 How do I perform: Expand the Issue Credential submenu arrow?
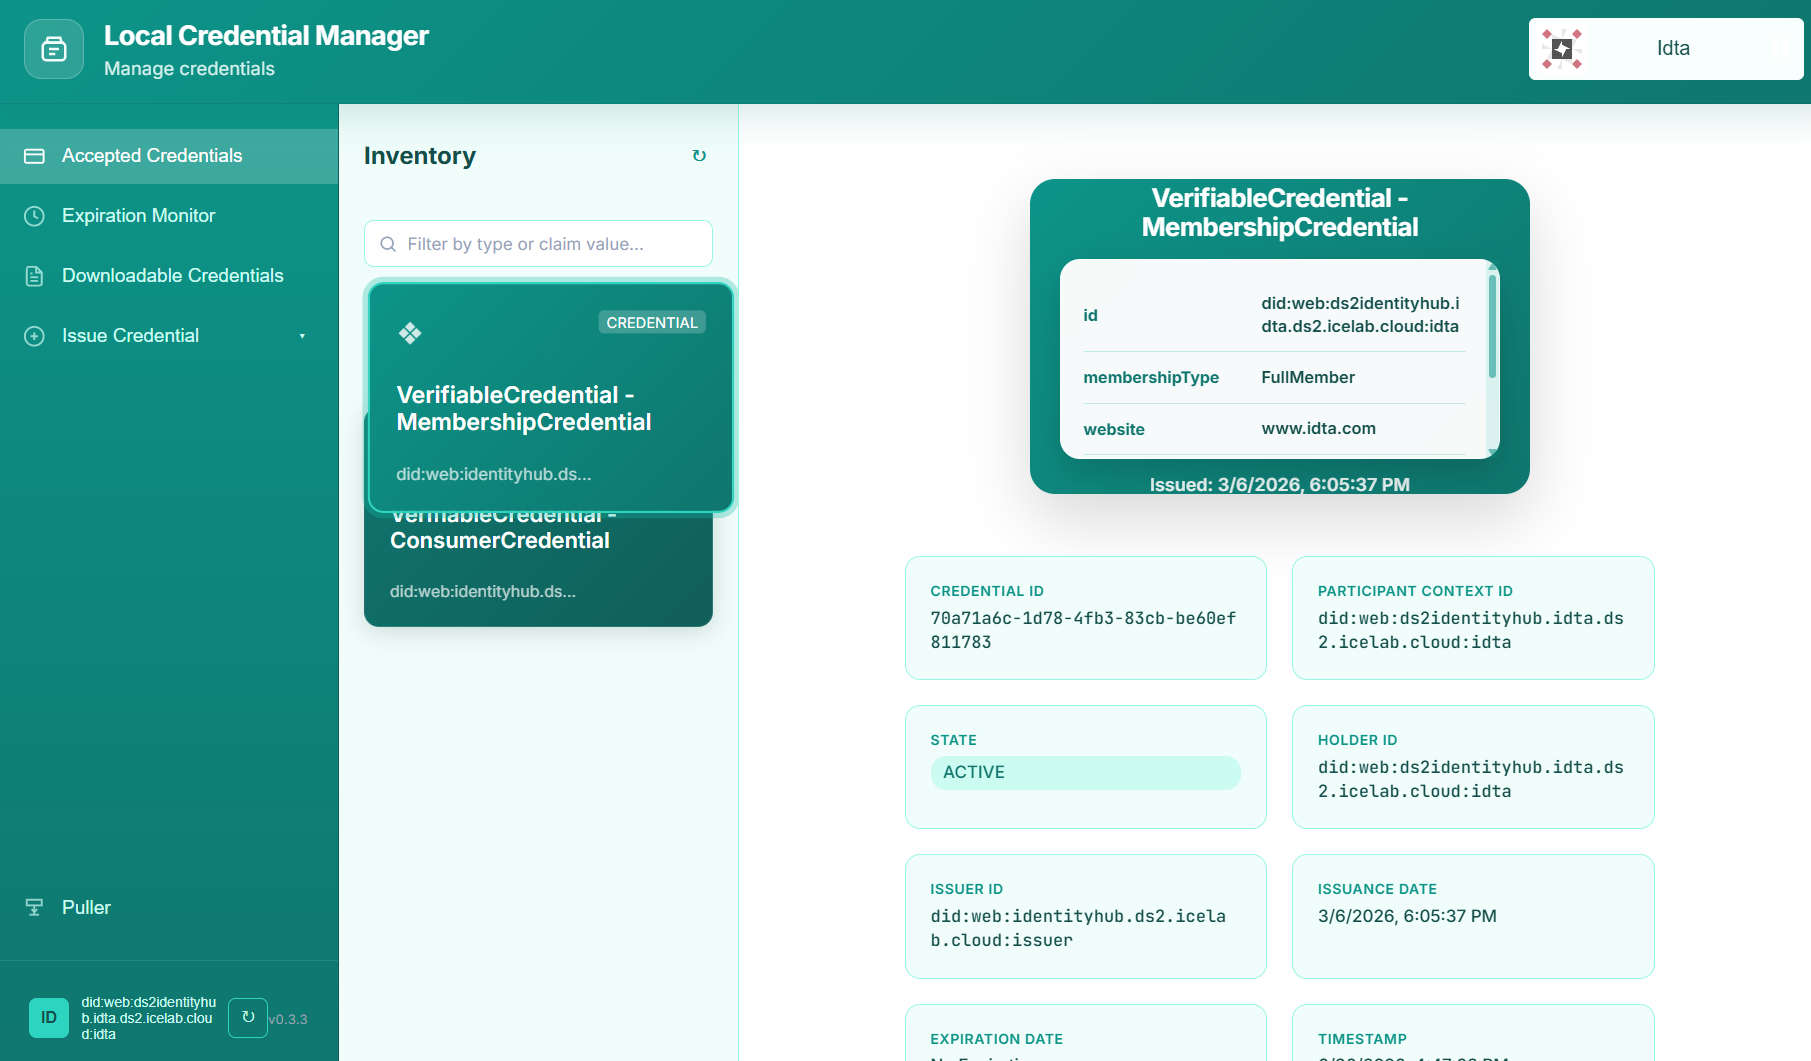[302, 336]
